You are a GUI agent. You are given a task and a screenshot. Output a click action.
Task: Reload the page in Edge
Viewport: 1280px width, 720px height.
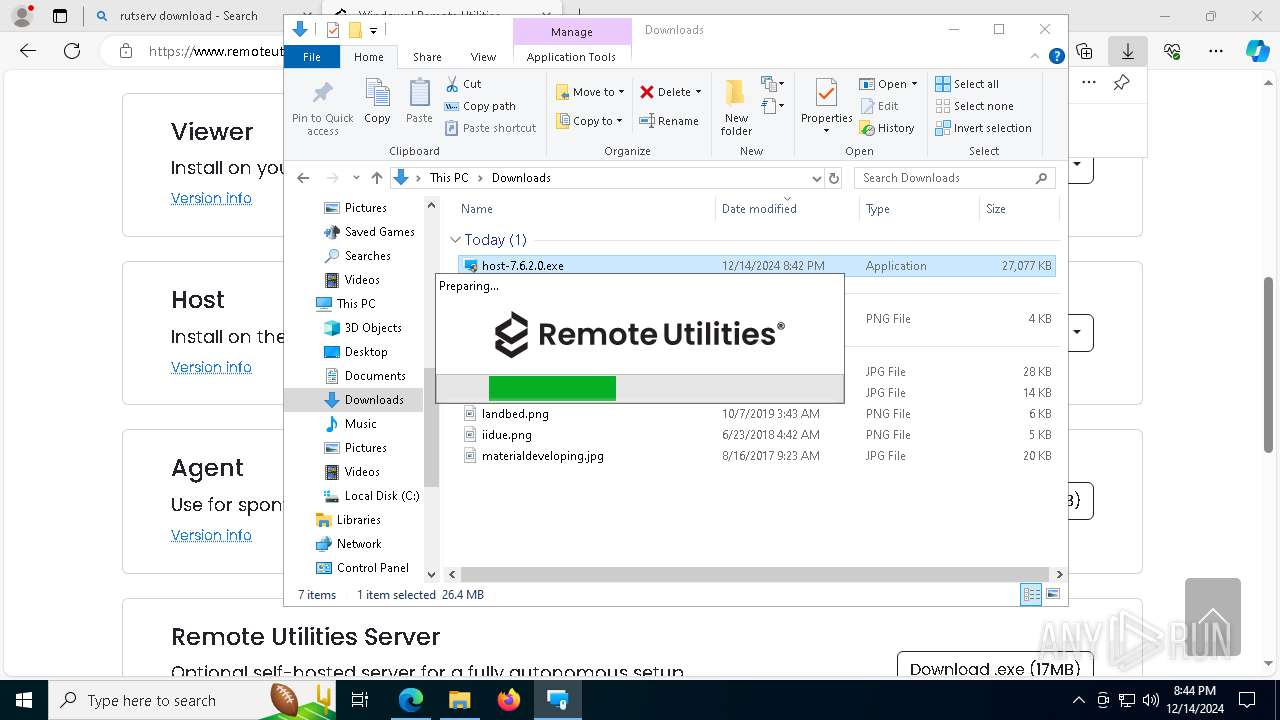(x=72, y=51)
